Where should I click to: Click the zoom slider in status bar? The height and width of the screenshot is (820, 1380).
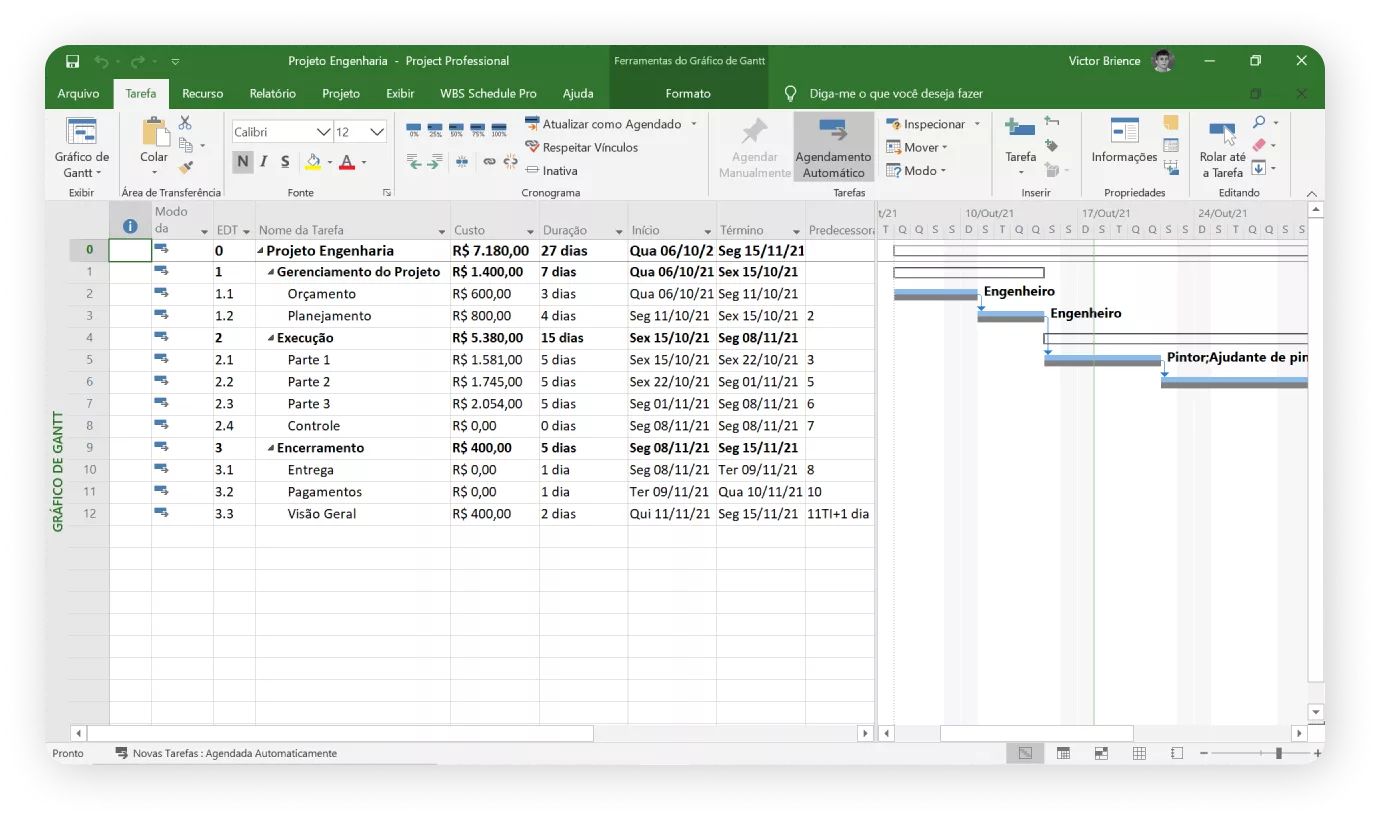tap(1278, 753)
